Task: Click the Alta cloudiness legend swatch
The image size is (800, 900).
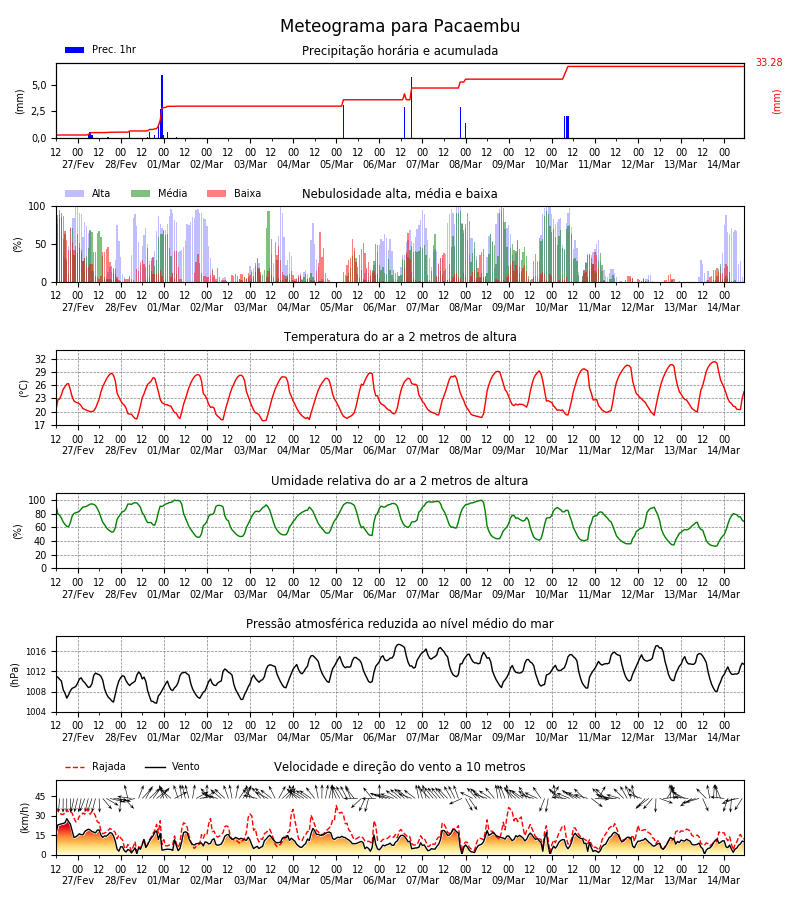Action: coord(75,193)
